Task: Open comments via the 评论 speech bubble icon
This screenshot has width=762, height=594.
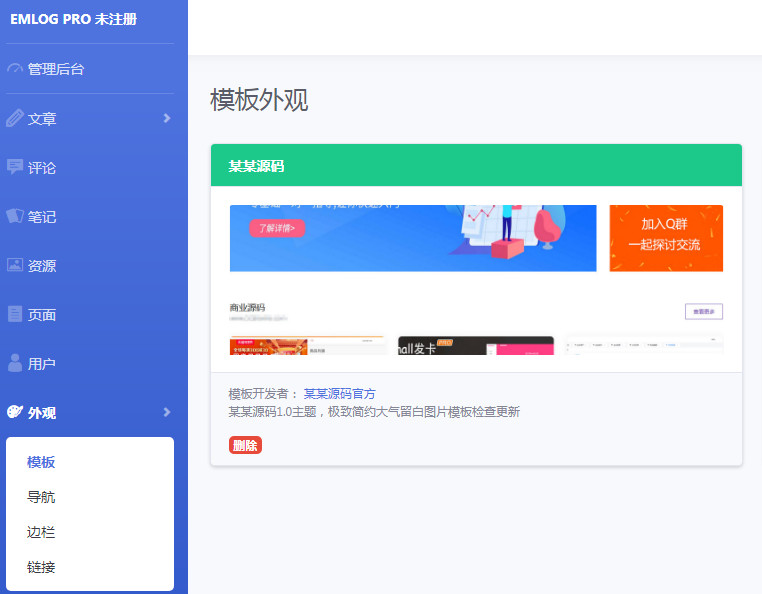Action: [x=15, y=167]
